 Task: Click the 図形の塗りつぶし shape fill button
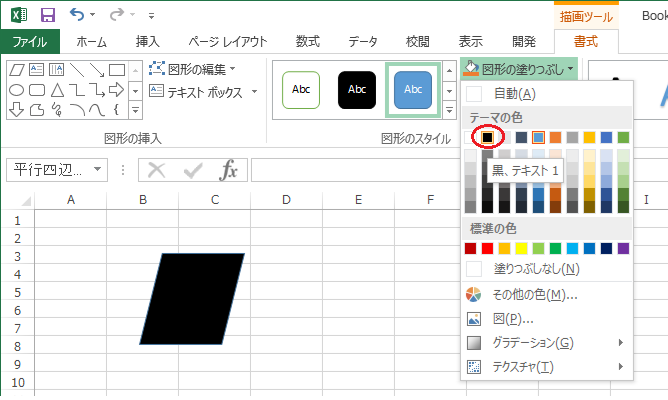click(x=513, y=69)
